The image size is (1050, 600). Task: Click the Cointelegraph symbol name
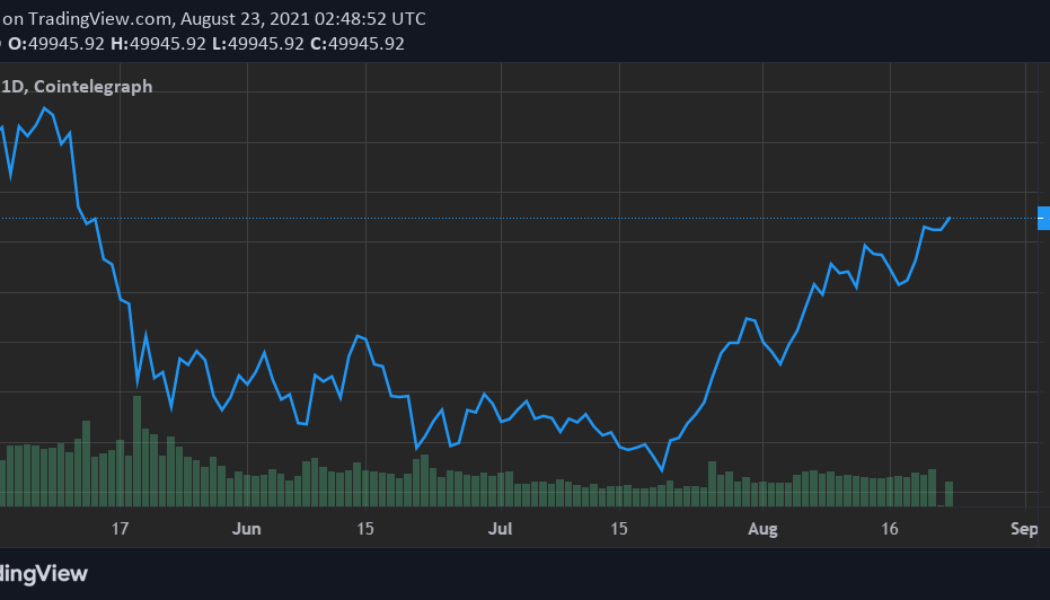pos(94,86)
